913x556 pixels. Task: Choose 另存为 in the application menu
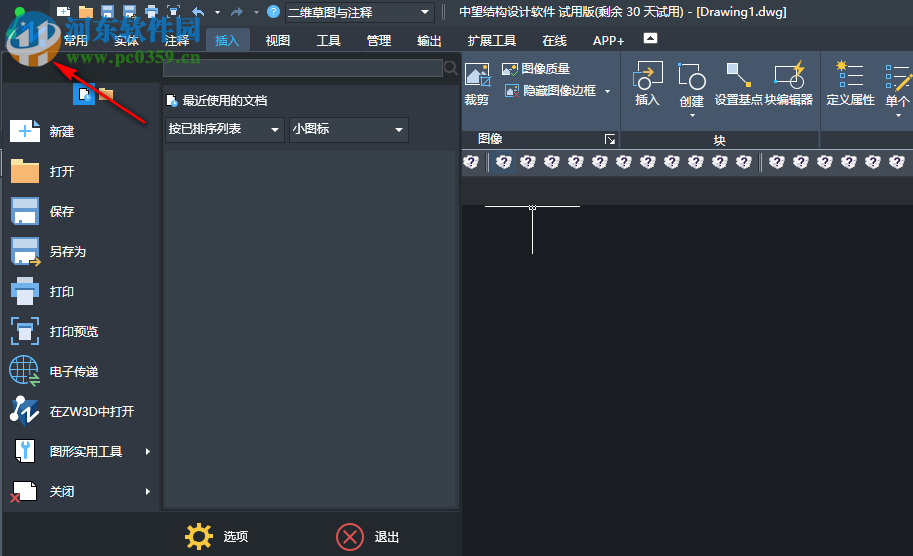pos(79,252)
